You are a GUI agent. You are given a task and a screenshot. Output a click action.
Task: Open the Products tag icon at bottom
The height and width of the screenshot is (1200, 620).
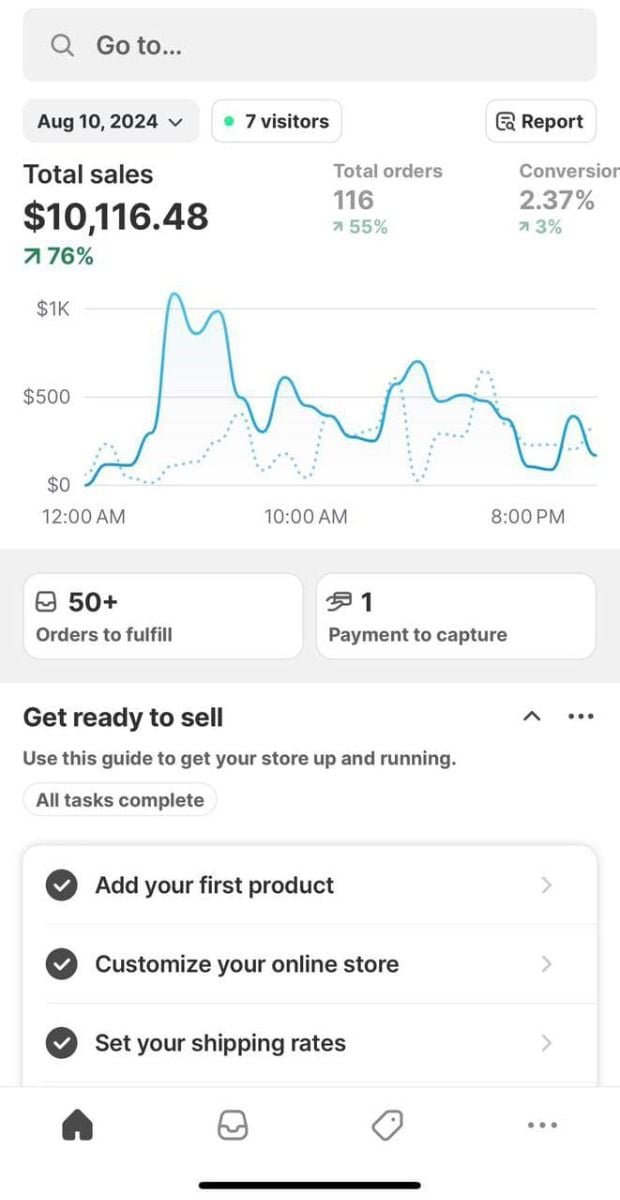pos(387,1124)
